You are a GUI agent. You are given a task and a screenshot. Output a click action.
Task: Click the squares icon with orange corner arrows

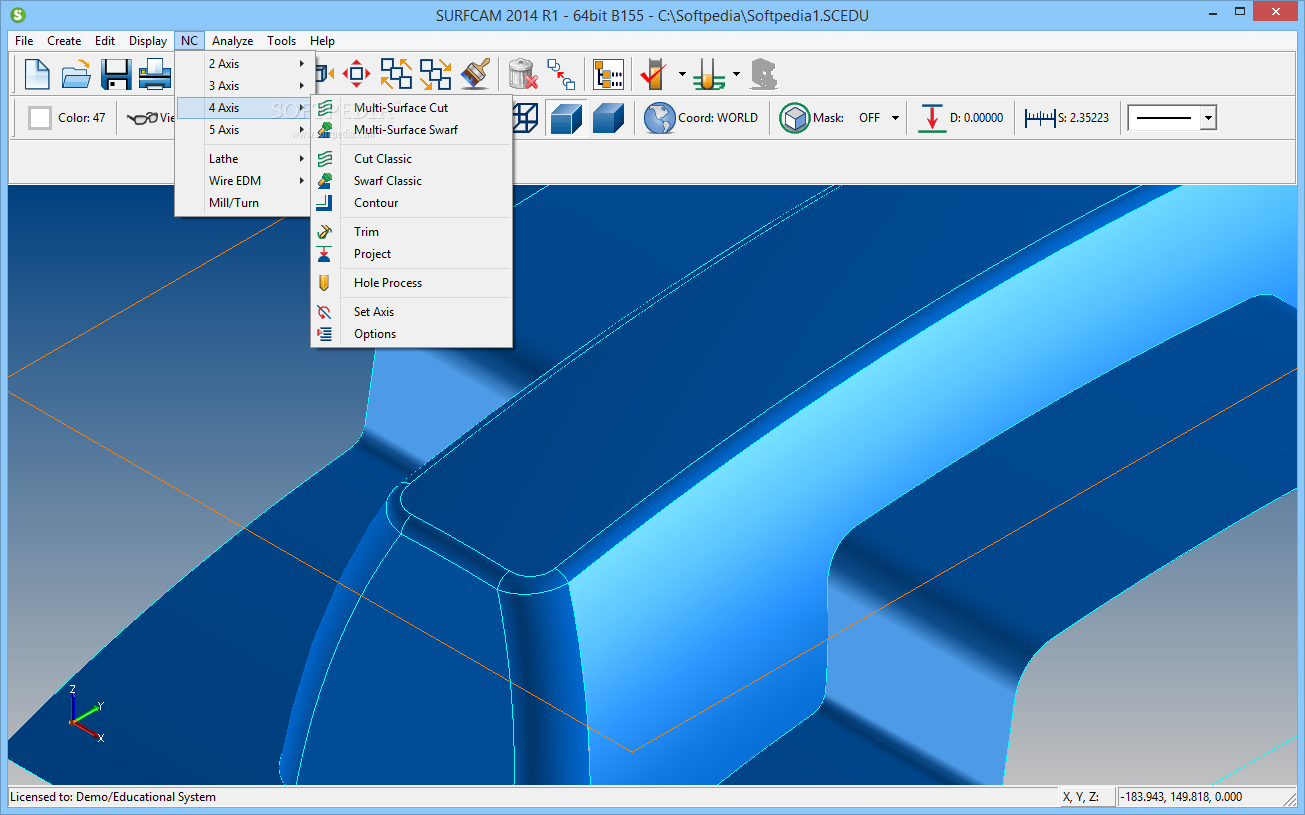pos(396,74)
